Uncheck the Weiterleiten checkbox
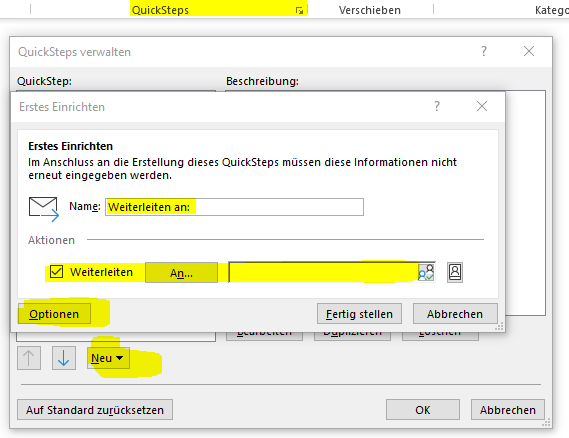This screenshot has height=438, width=569. (x=57, y=272)
